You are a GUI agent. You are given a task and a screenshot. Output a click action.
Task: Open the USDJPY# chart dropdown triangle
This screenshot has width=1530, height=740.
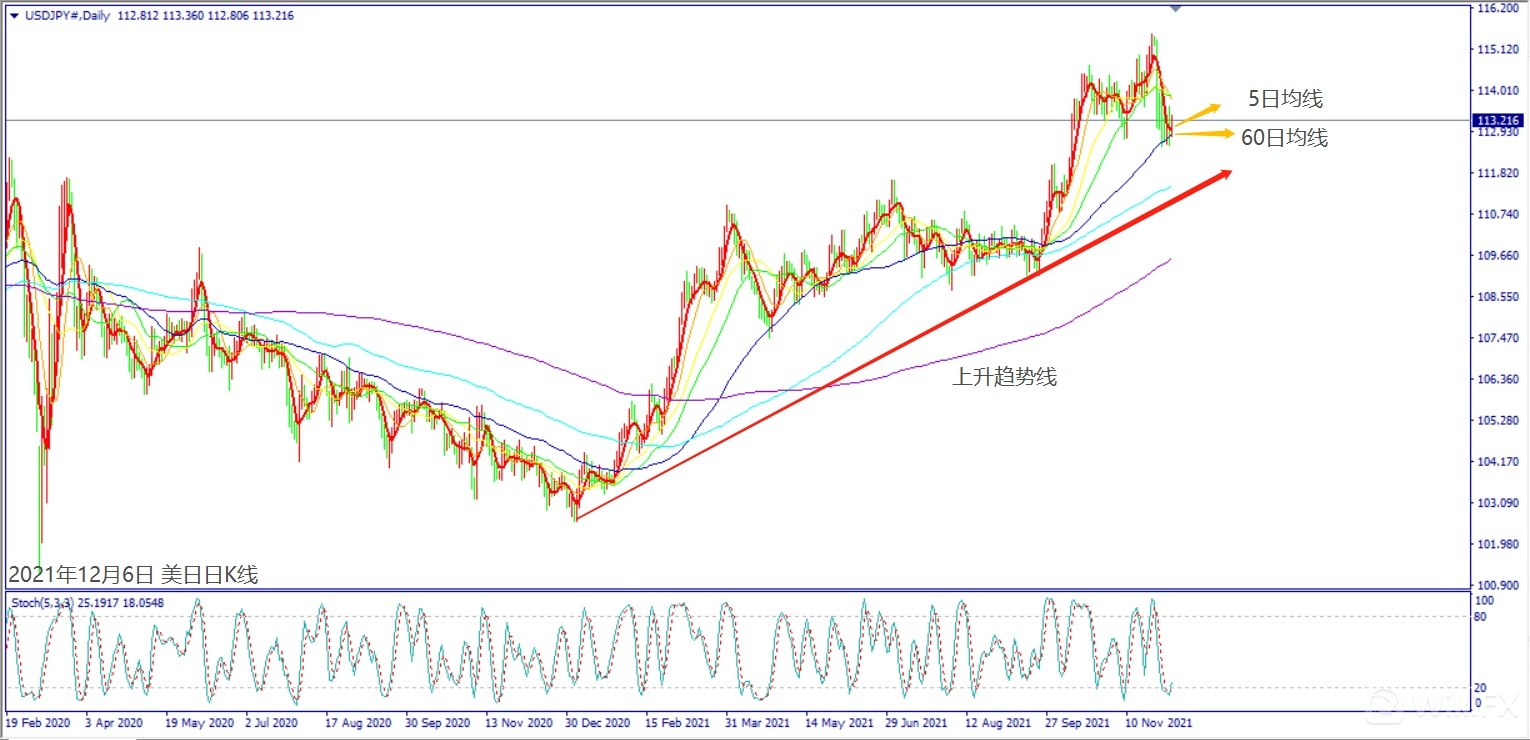tap(13, 16)
